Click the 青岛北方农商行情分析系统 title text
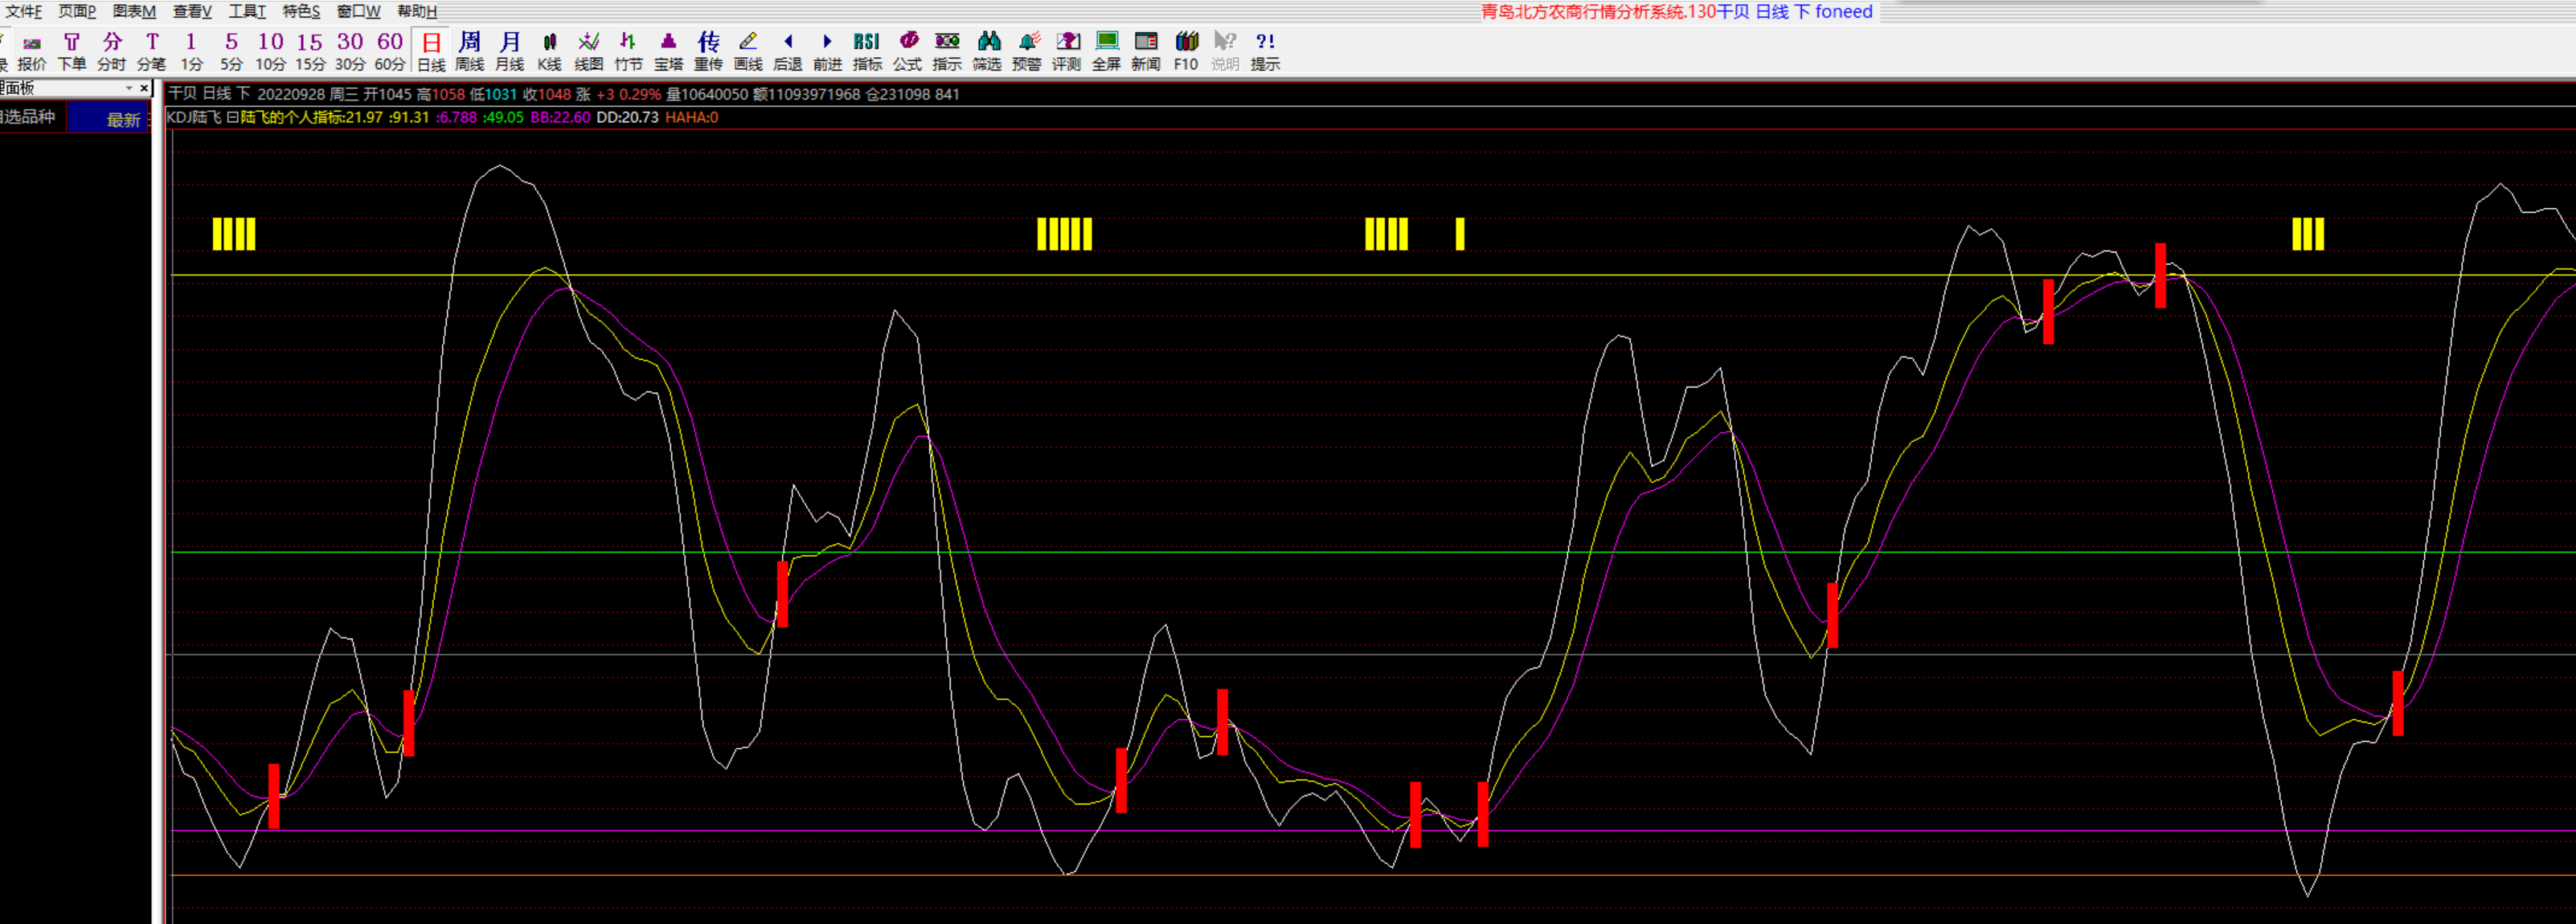This screenshot has width=2576, height=924. [x=1583, y=12]
